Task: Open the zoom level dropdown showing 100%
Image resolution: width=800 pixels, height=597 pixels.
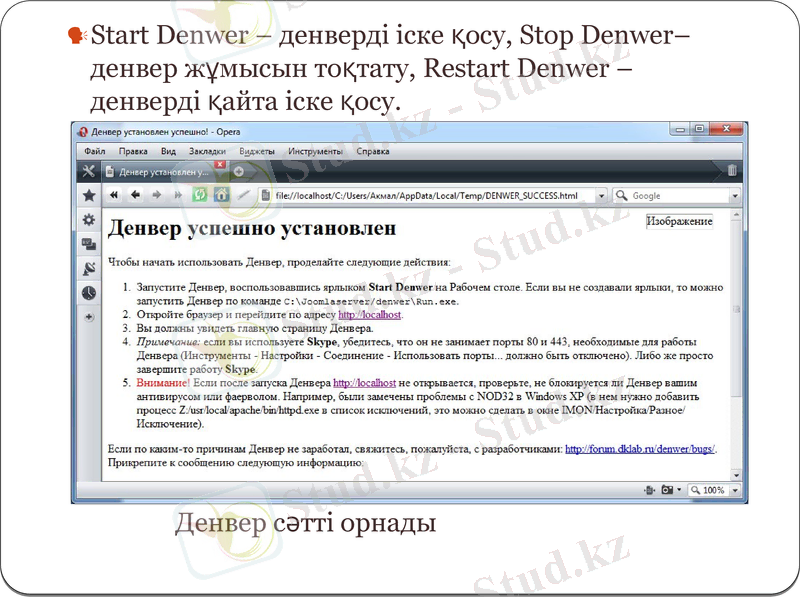Action: pos(734,489)
